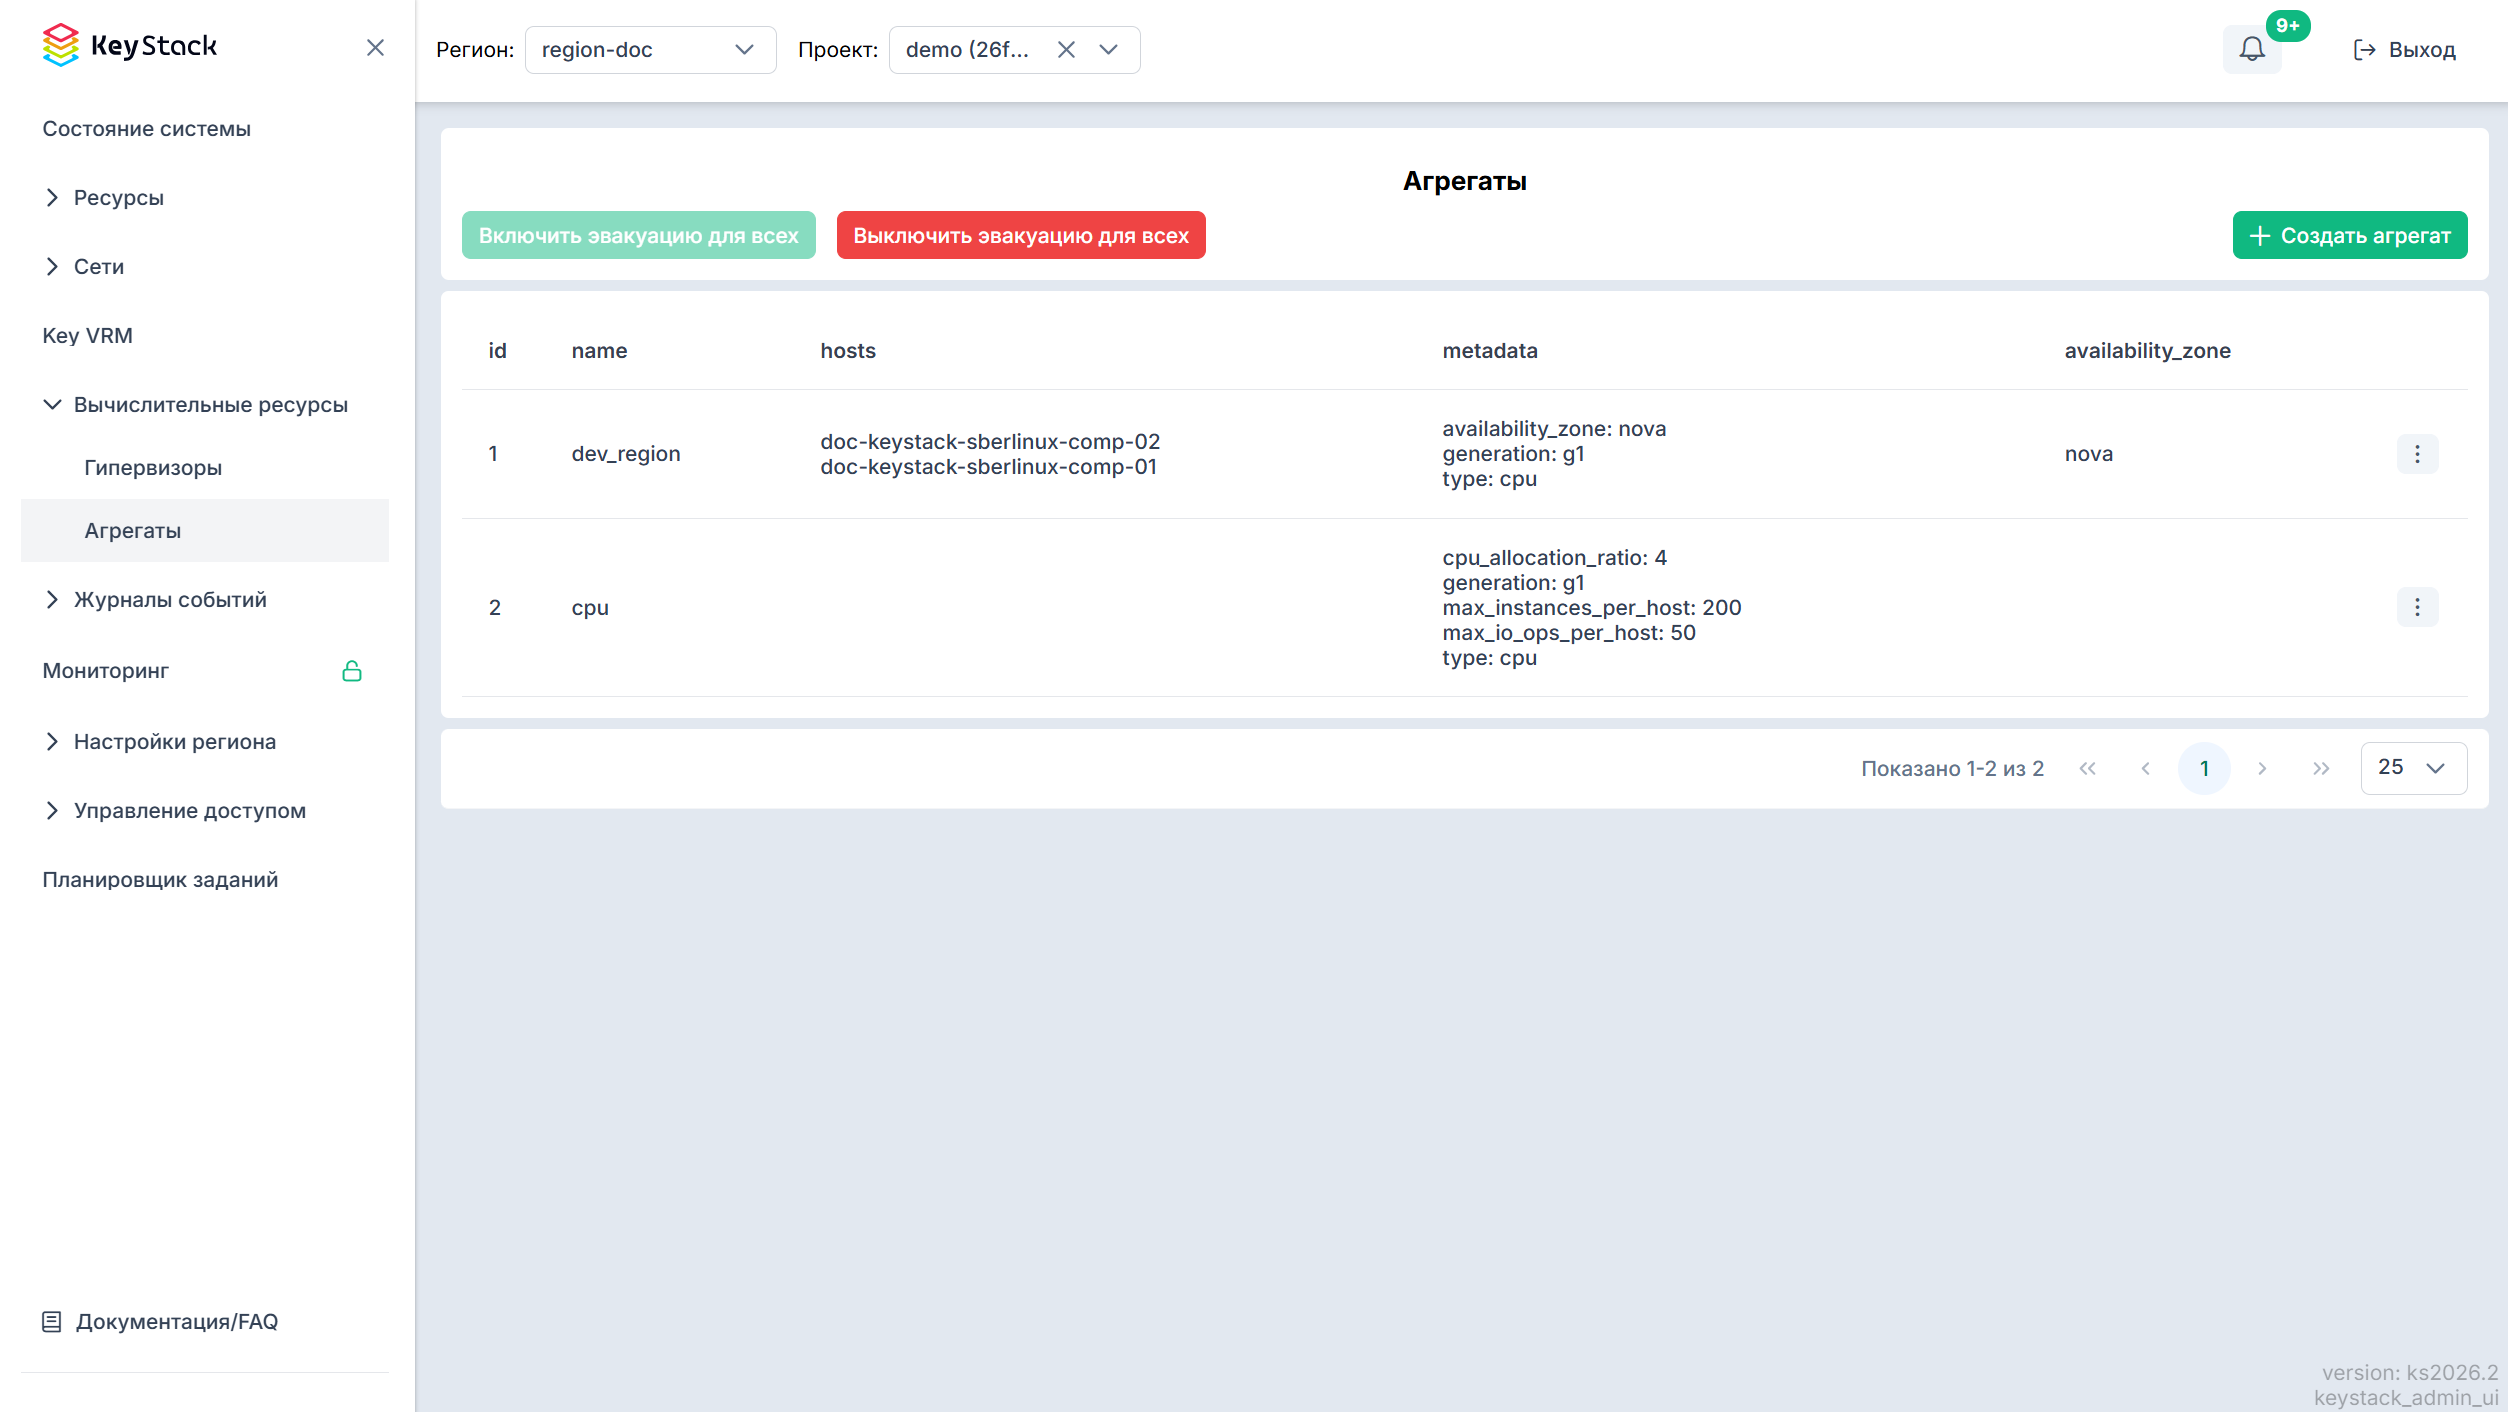
Task: Select the Агрегаты menu item
Action: tap(205, 531)
